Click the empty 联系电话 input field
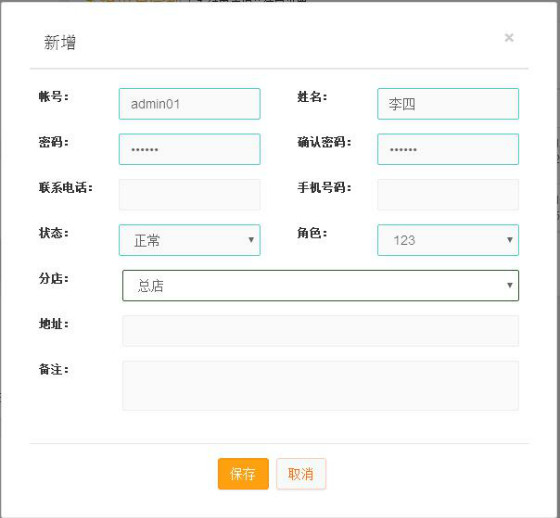The width and height of the screenshot is (560, 518). (x=190, y=195)
